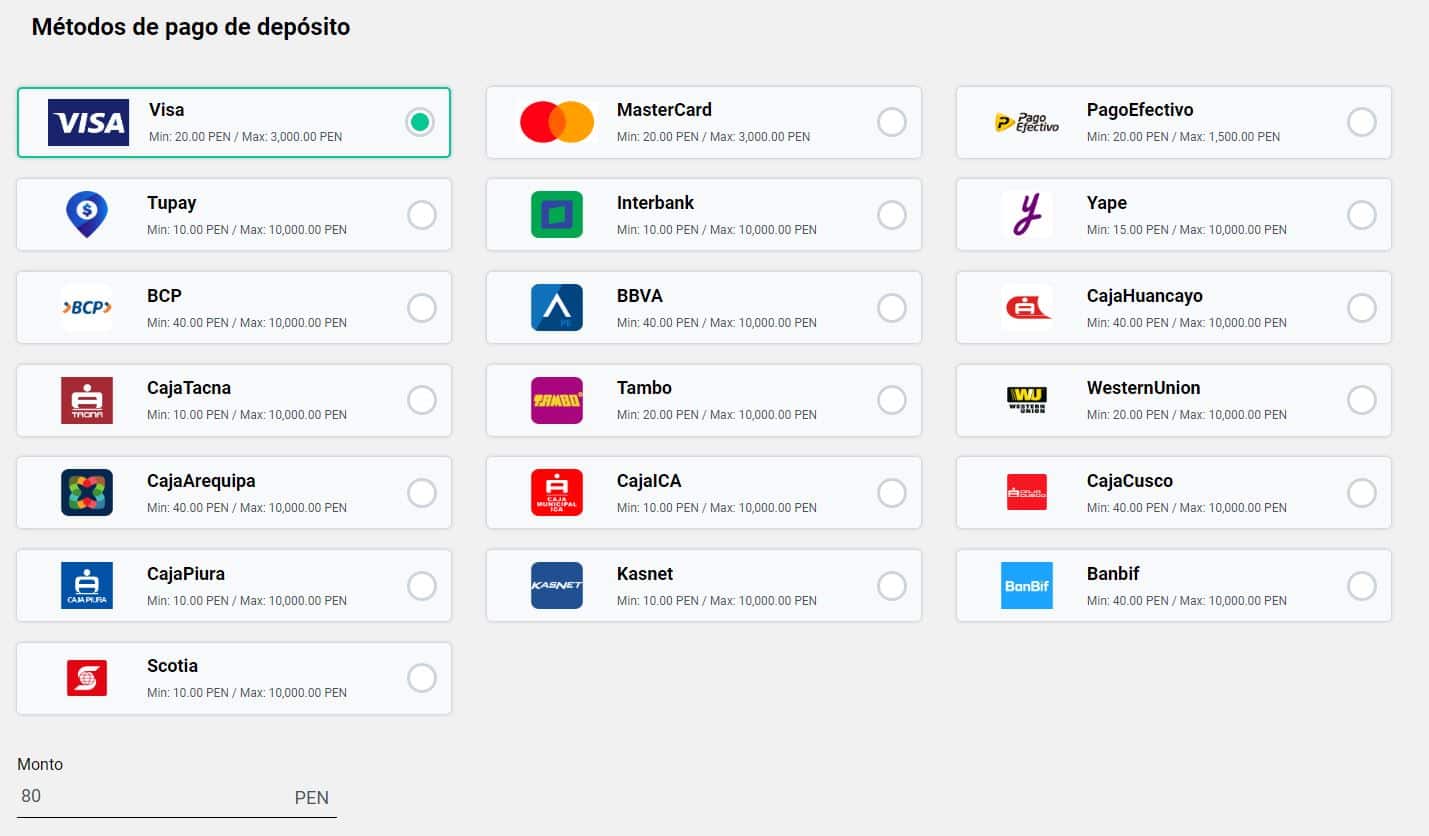Select the CajaTacna radio button
The width and height of the screenshot is (1429, 836).
[422, 400]
